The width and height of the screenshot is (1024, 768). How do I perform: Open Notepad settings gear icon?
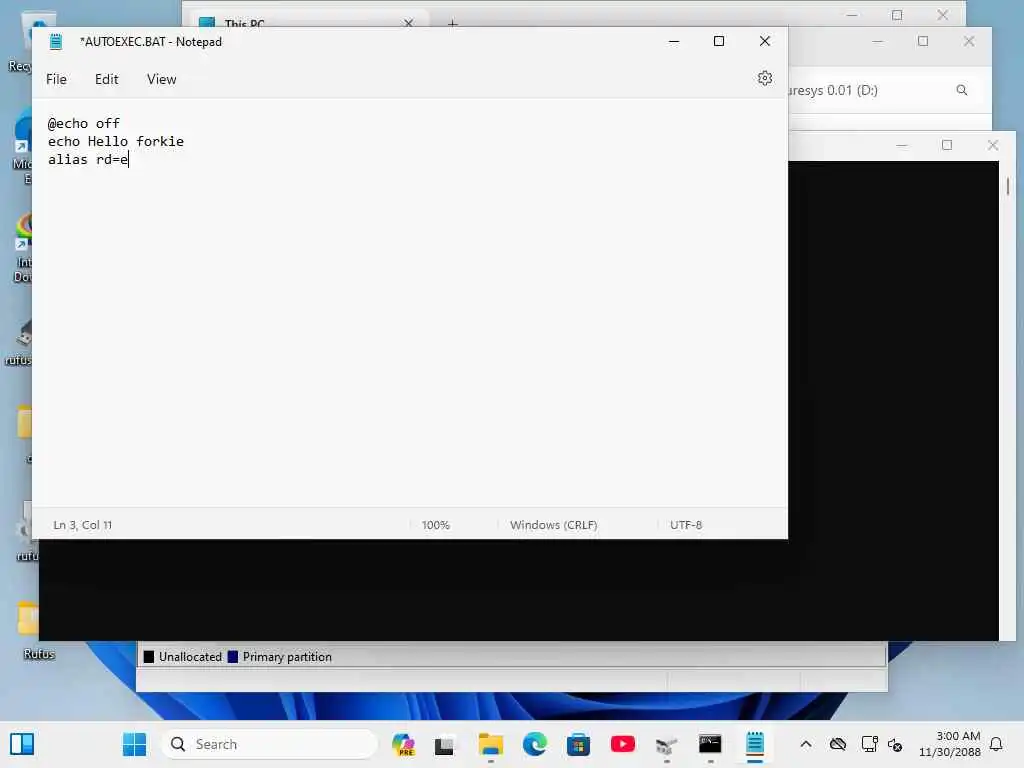[x=765, y=78]
